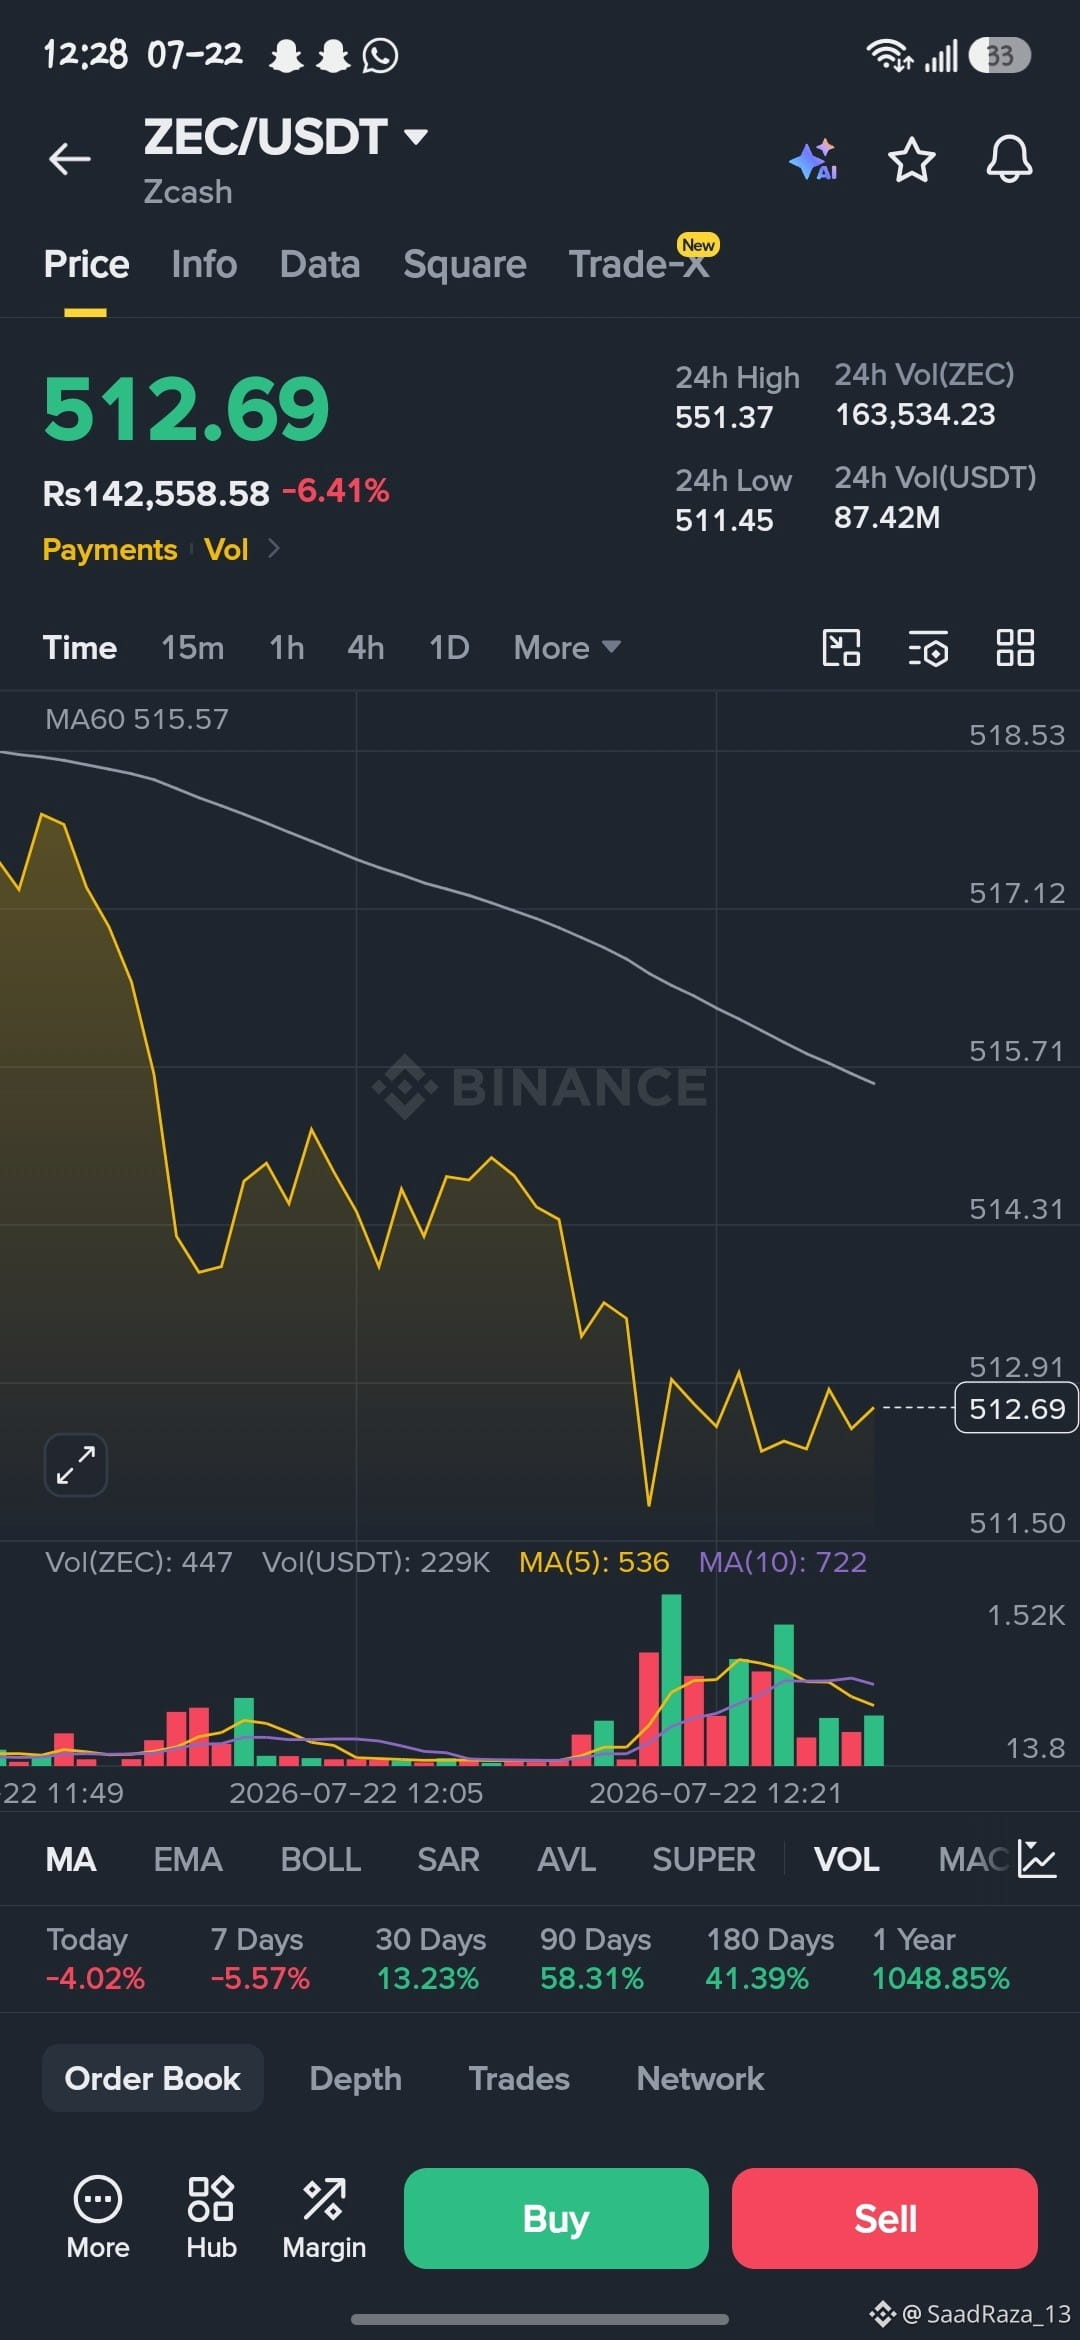The height and width of the screenshot is (2340, 1080).
Task: Open chart settings list icon
Action: click(x=928, y=648)
